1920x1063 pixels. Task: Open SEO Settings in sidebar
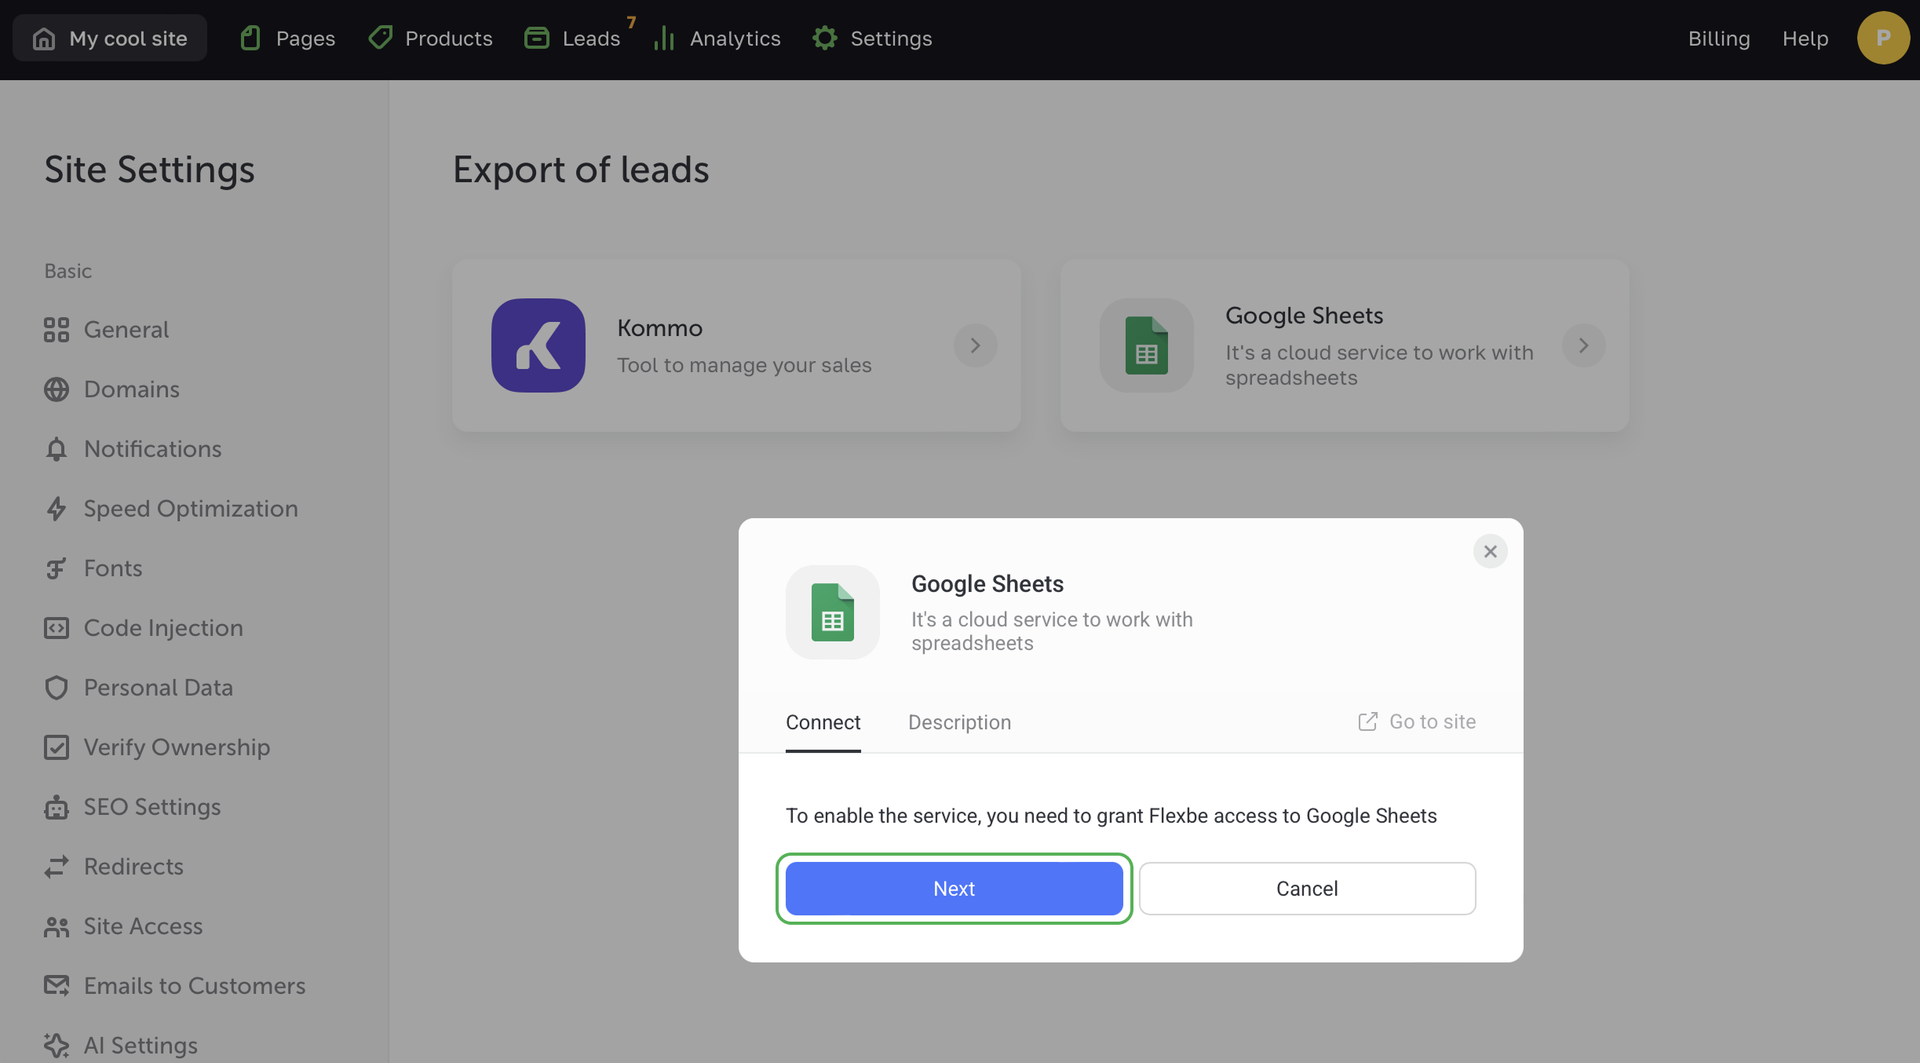pyautogui.click(x=152, y=807)
